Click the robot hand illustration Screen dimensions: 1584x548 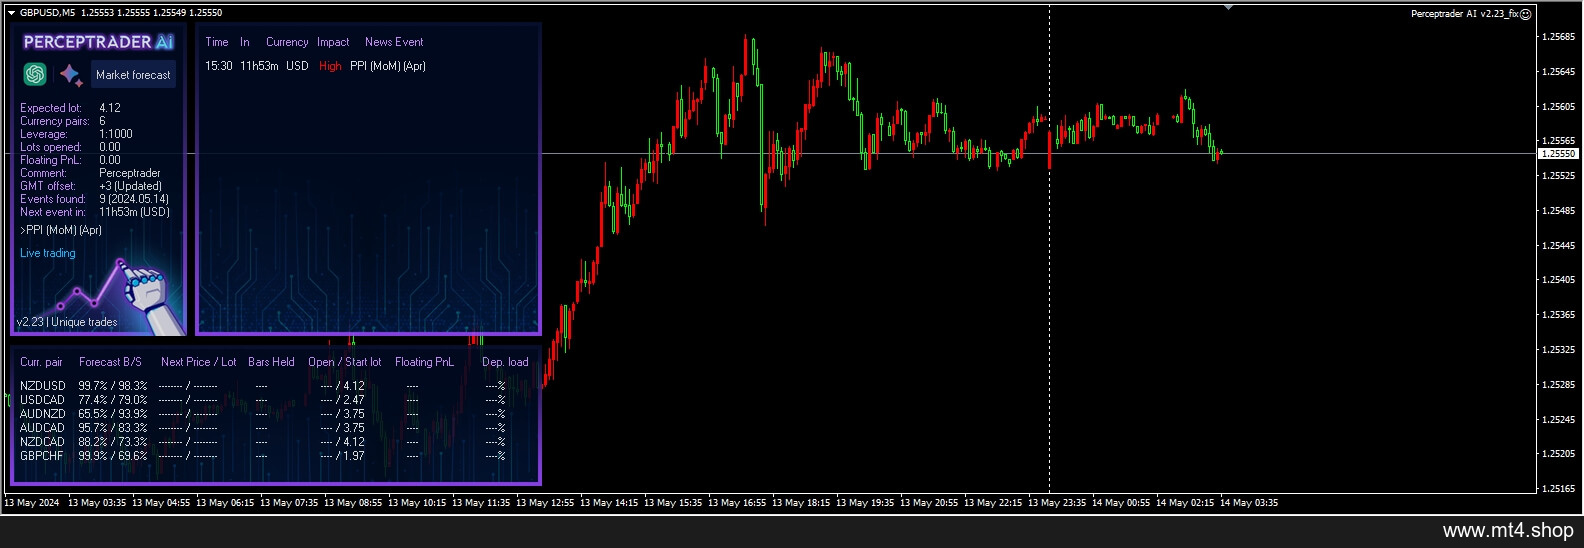coord(150,298)
